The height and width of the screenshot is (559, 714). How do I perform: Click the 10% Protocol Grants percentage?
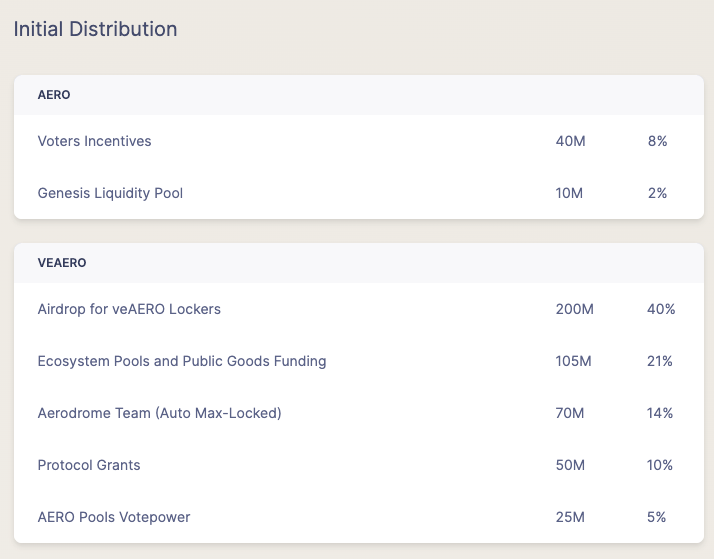[x=660, y=465]
